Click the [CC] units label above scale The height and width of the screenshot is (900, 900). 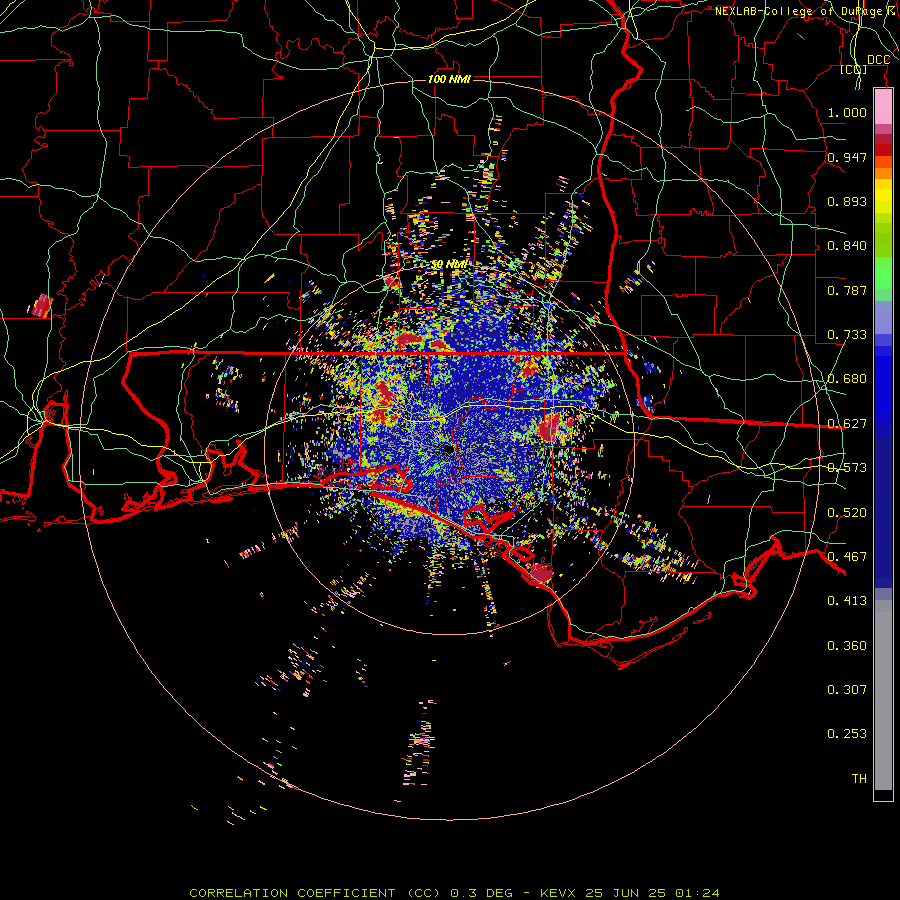pyautogui.click(x=853, y=69)
